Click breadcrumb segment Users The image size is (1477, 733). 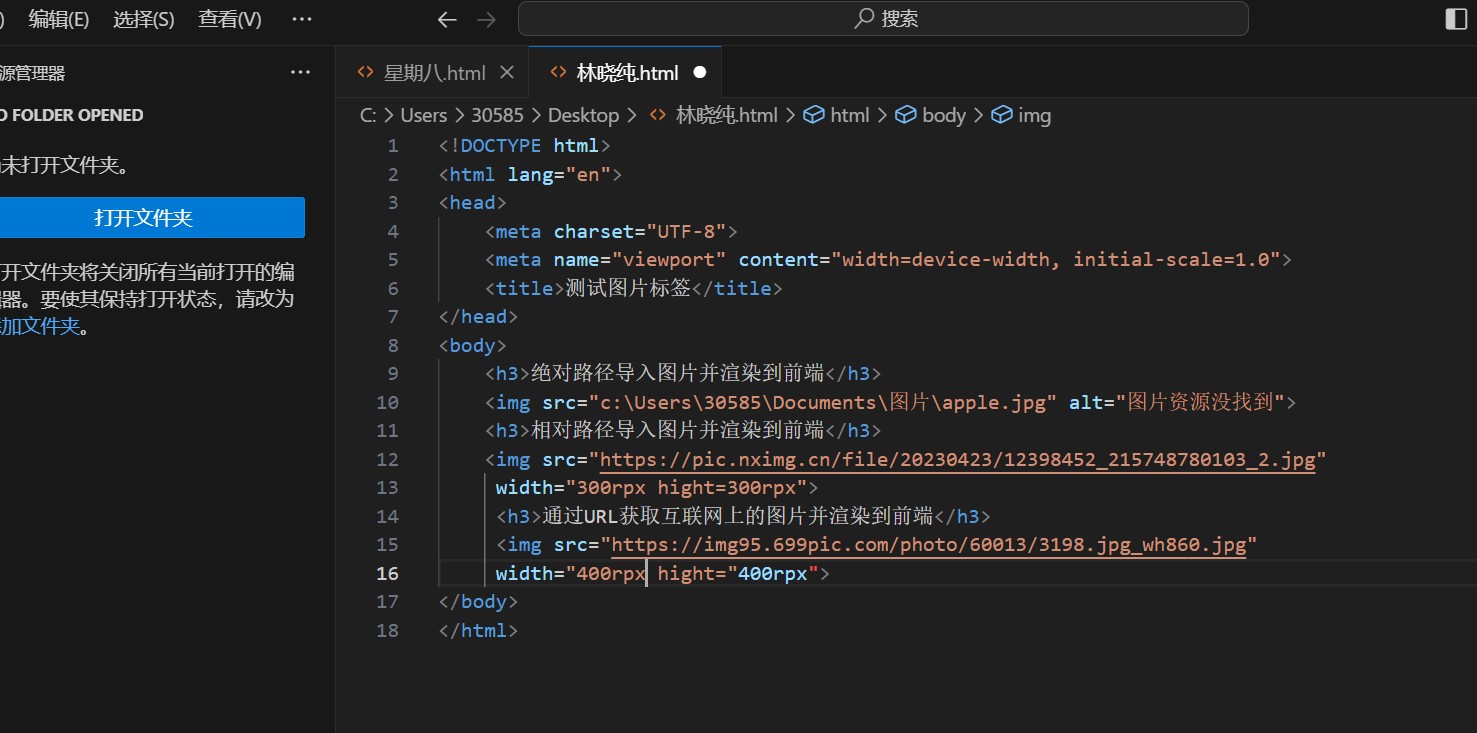pyautogui.click(x=424, y=115)
